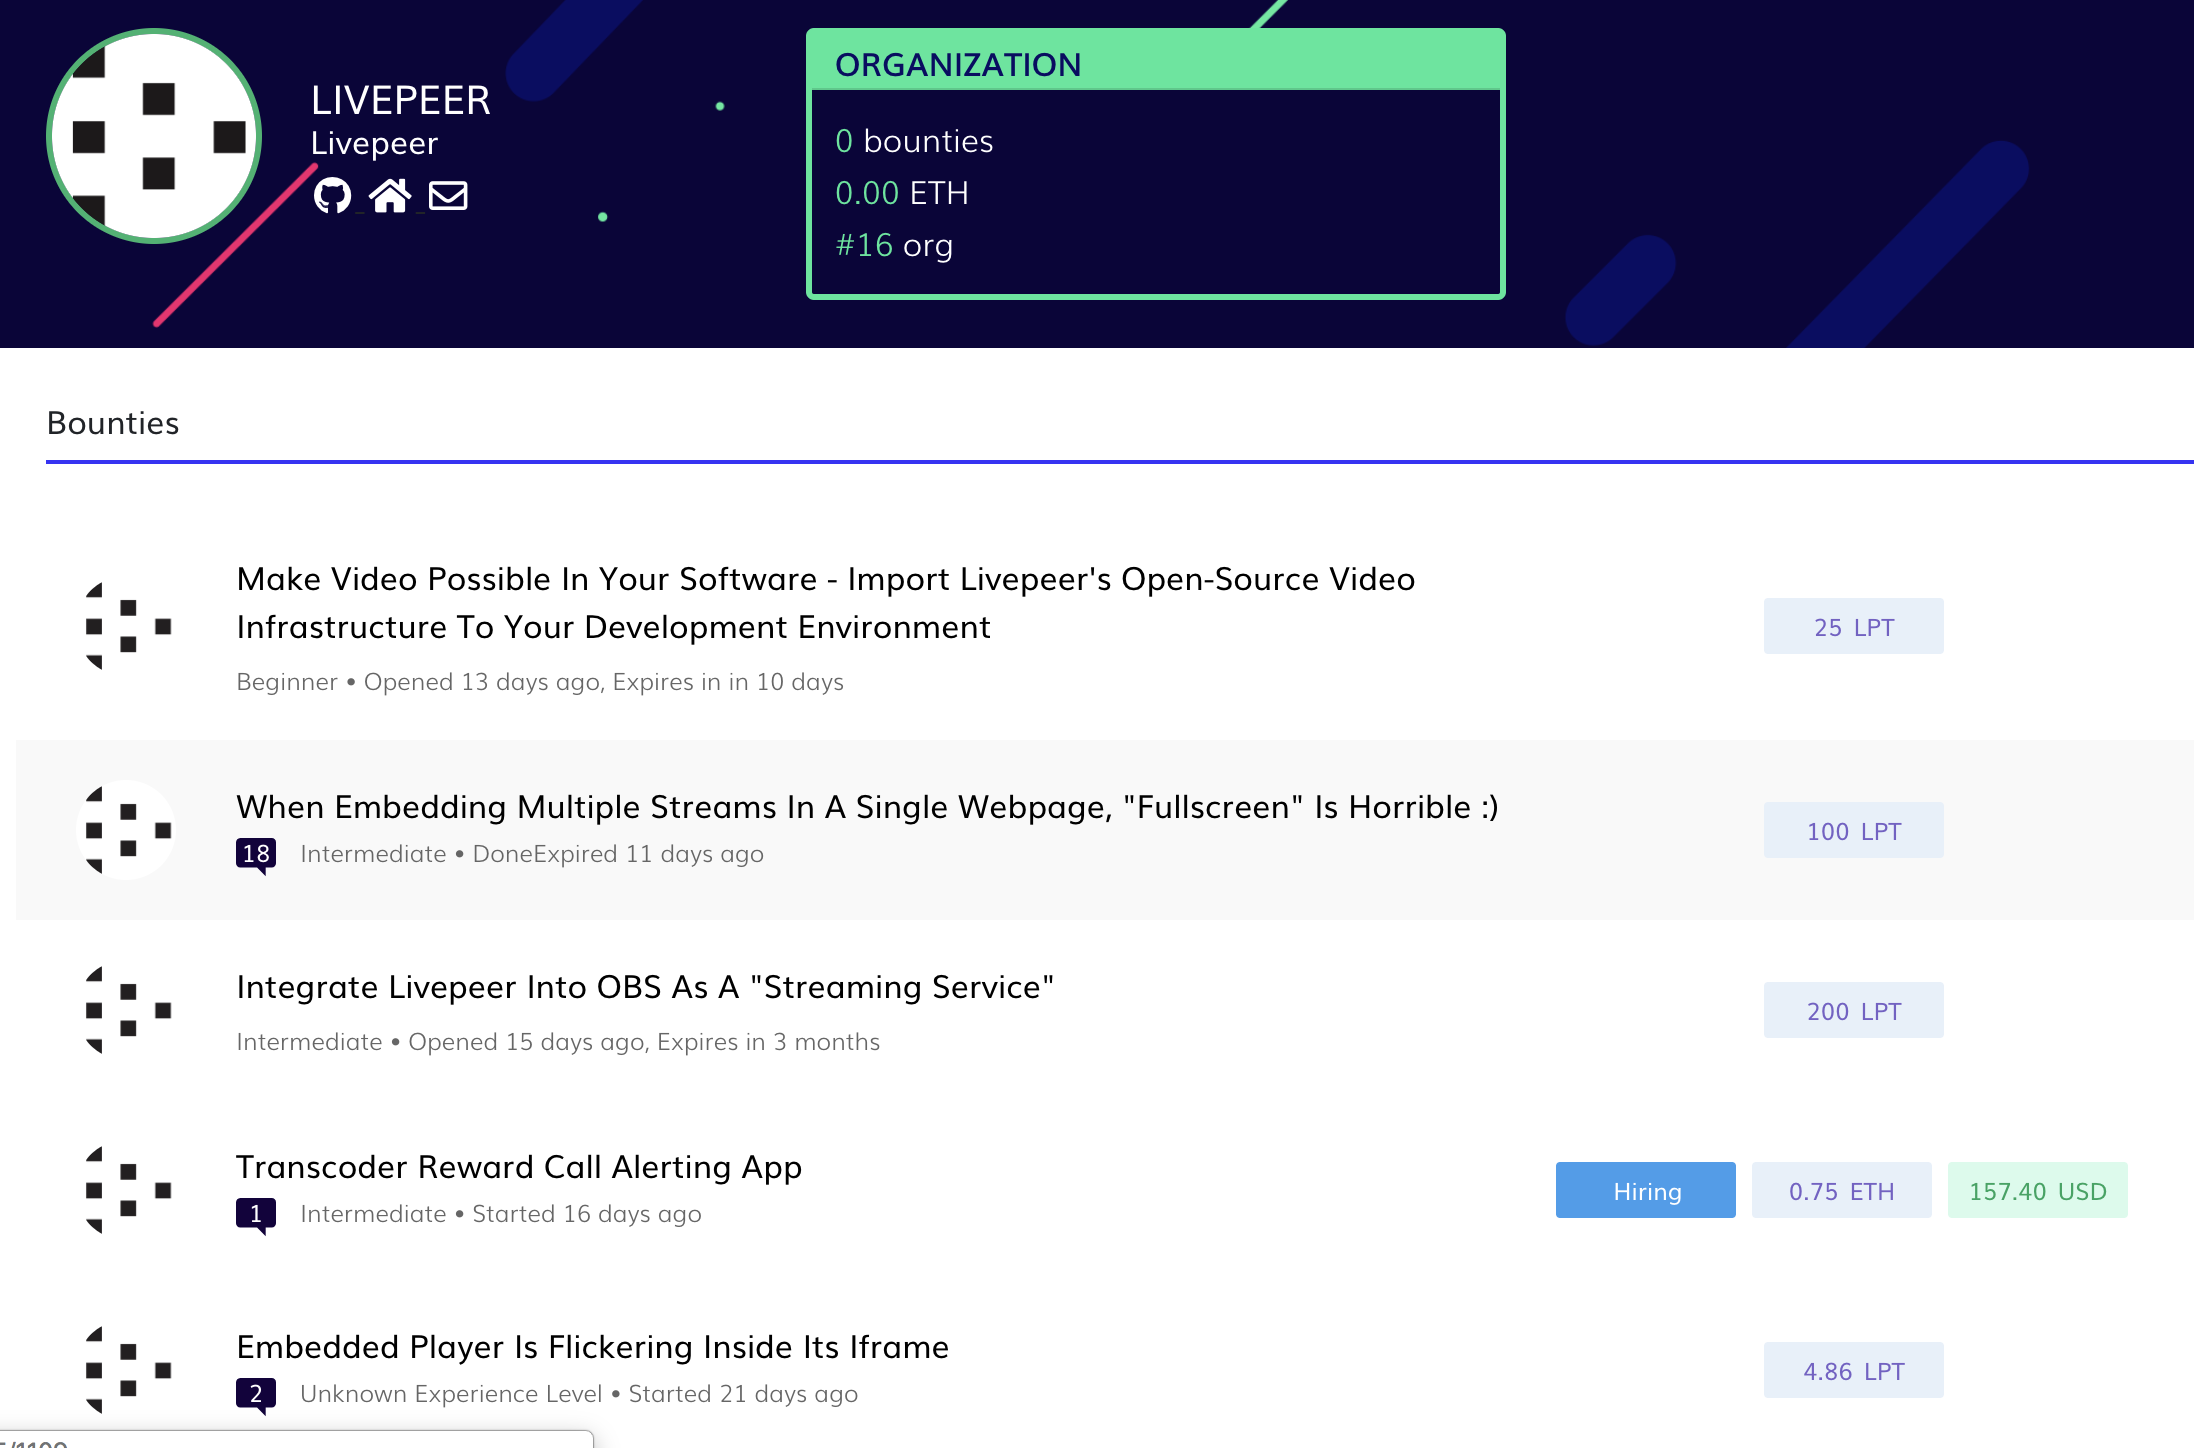Click the ORGANIZATION card header
The height and width of the screenshot is (1448, 2194).
[959, 64]
